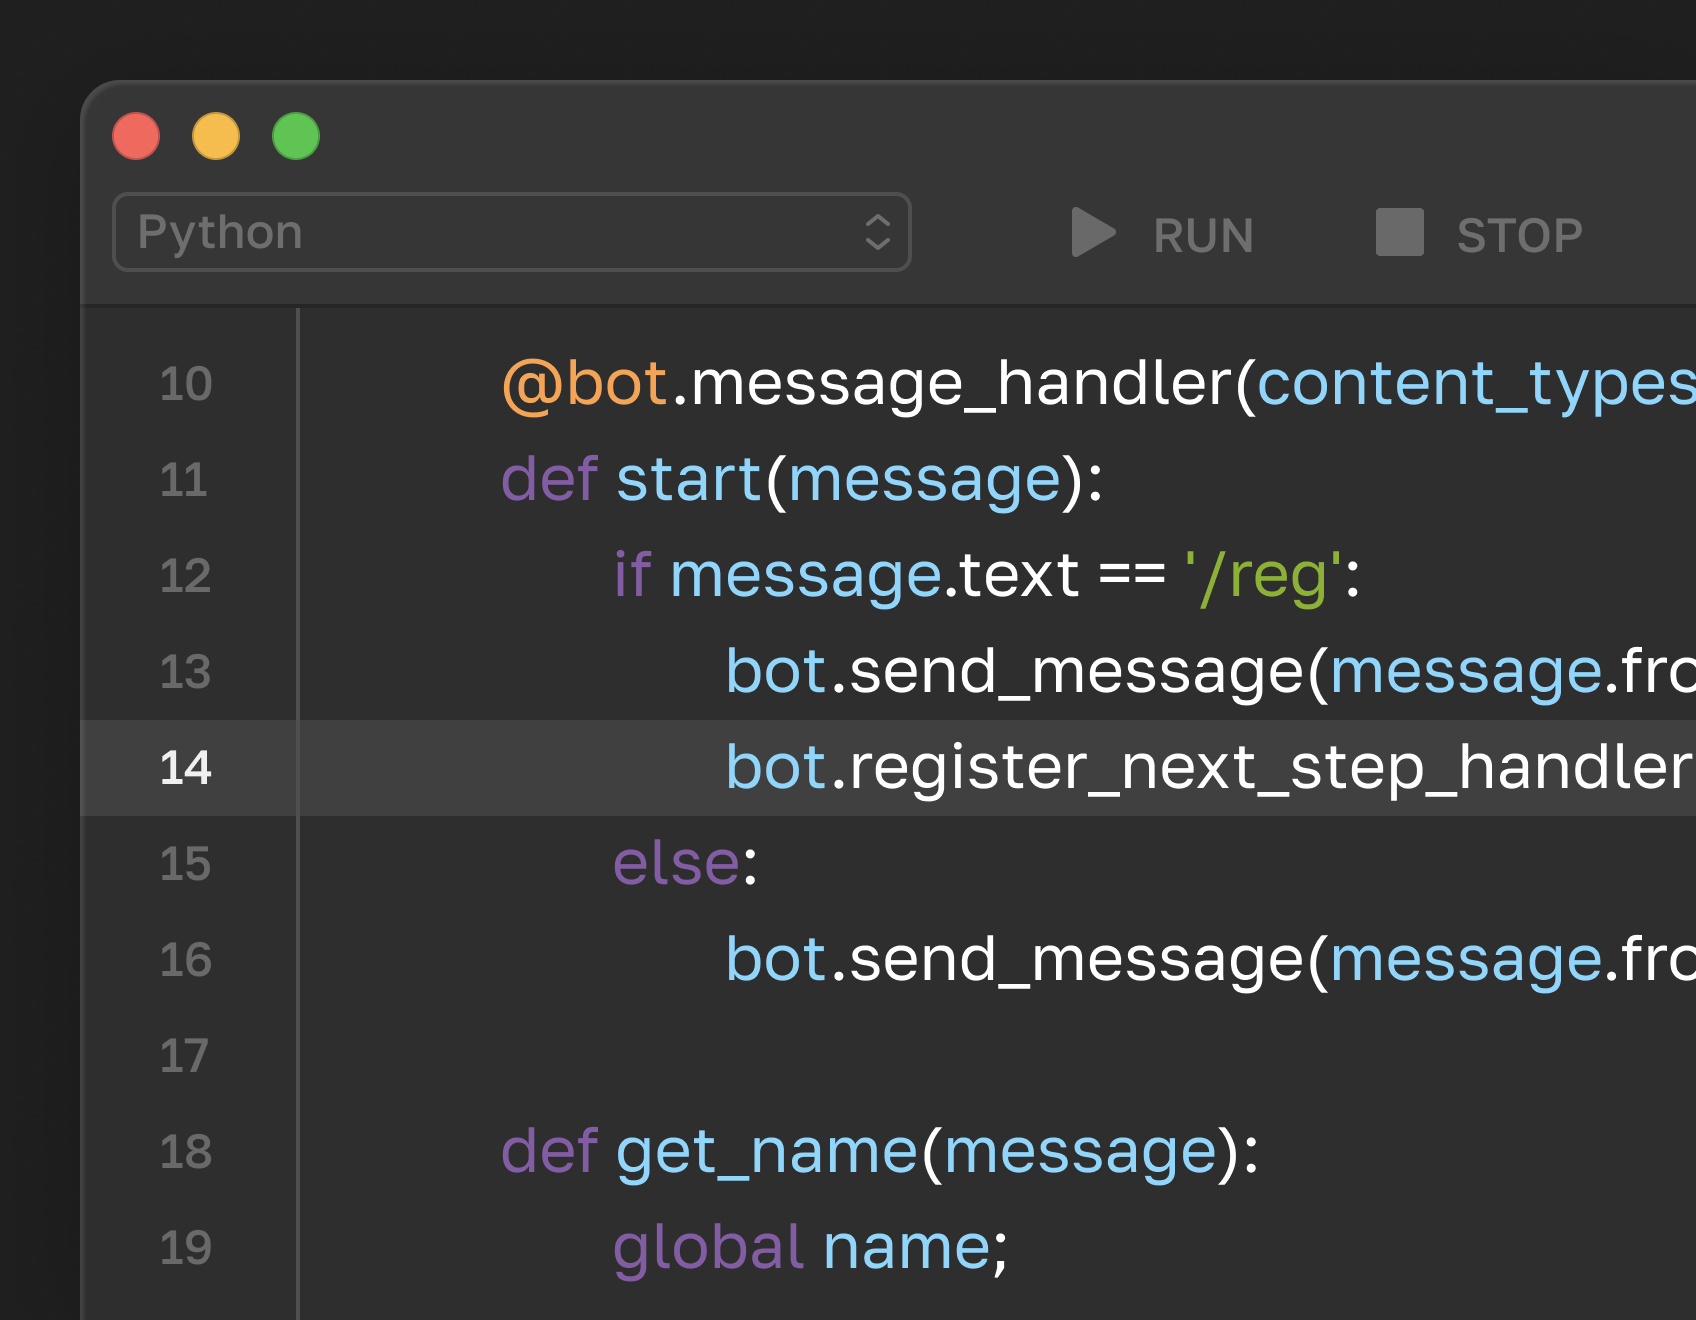
Task: Click the STOP text label
Action: click(1519, 236)
